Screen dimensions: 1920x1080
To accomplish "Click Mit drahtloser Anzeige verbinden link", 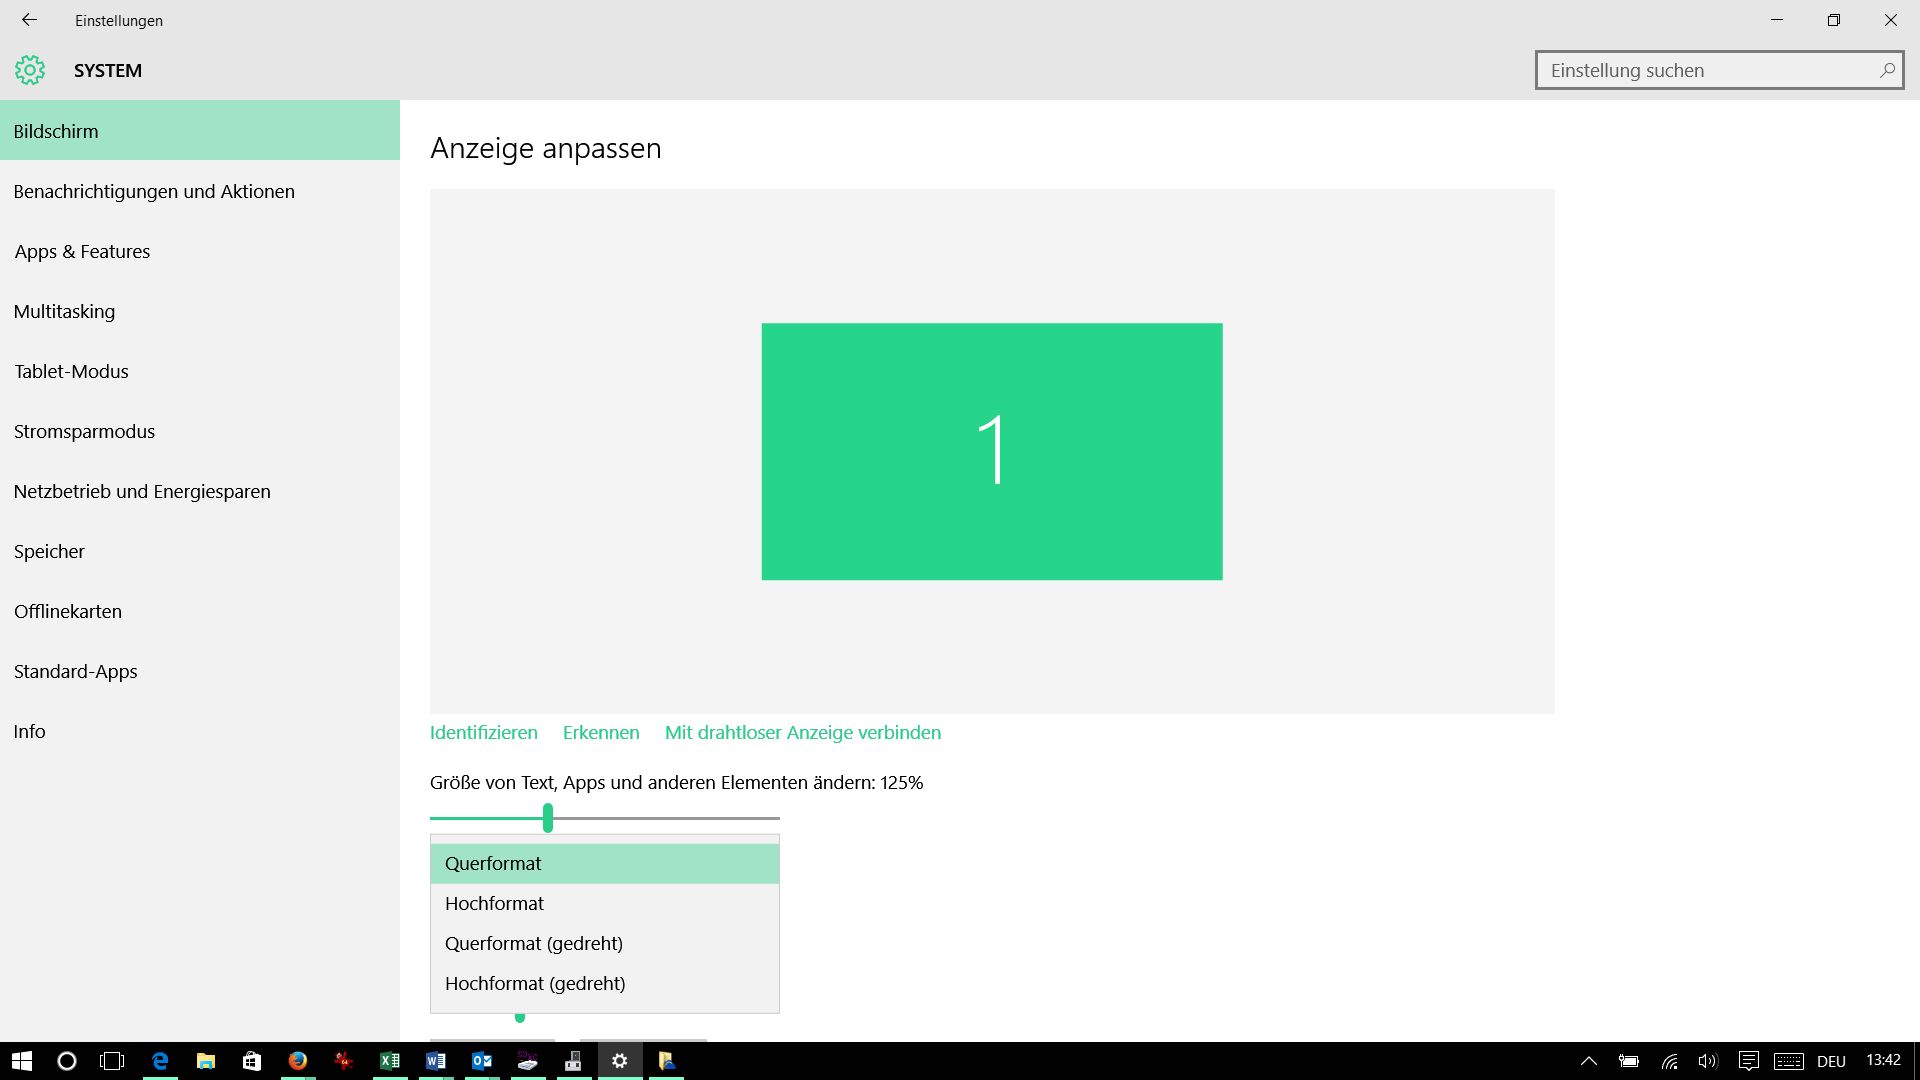I will pos(802,732).
